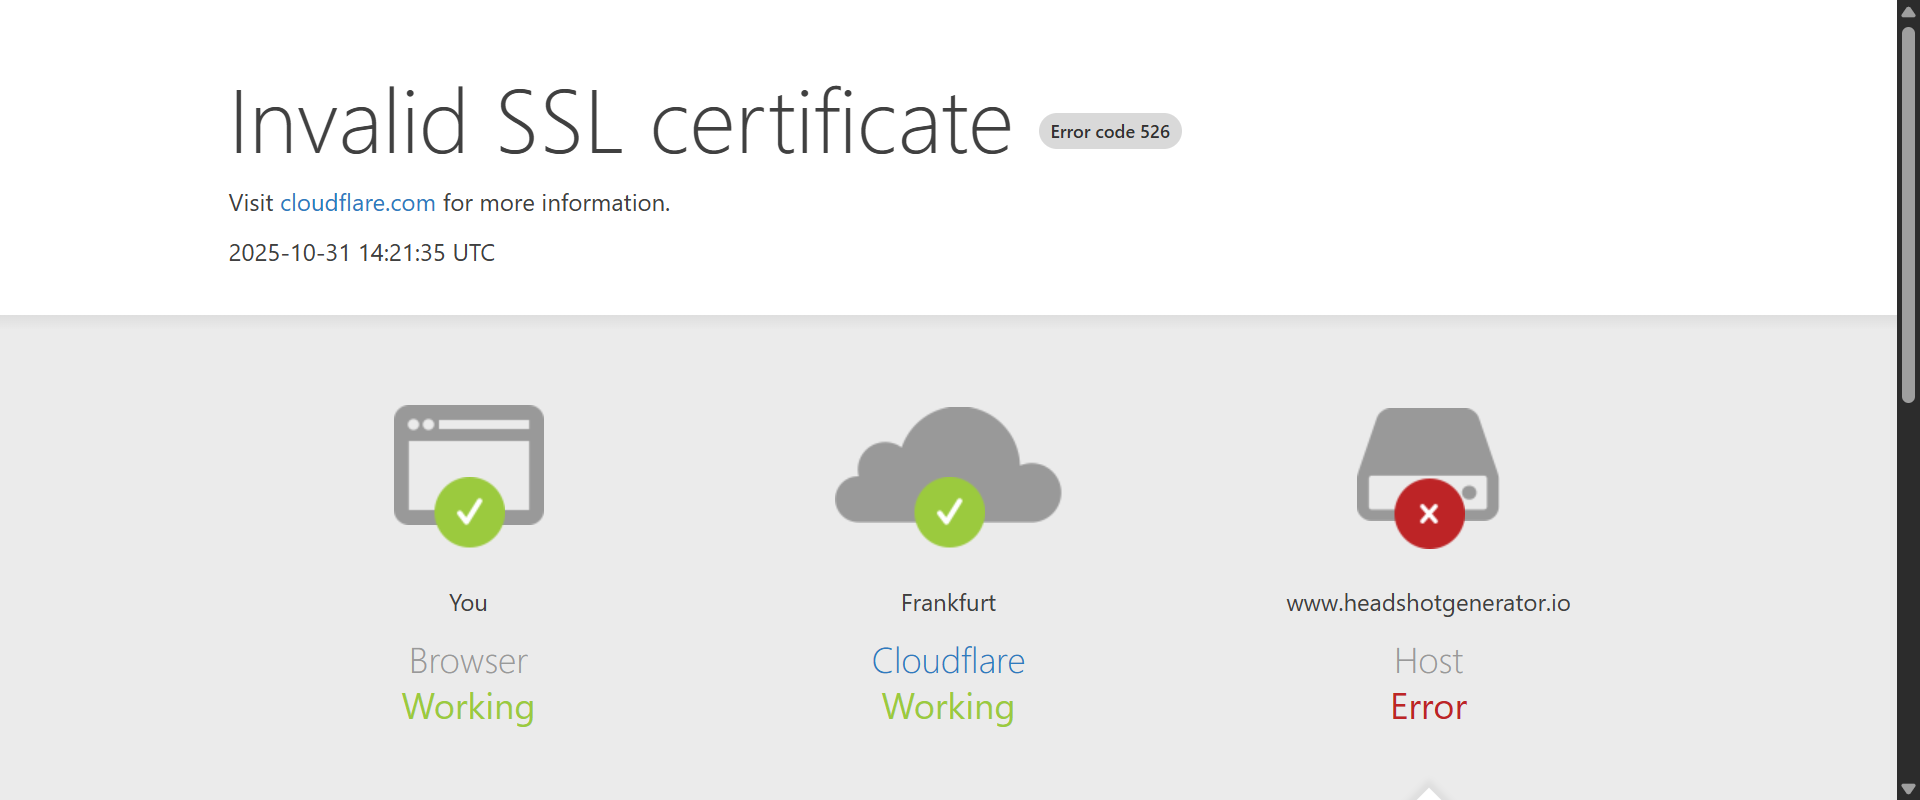Click the green checkmark on browser icon
The height and width of the screenshot is (800, 1920).
click(469, 512)
